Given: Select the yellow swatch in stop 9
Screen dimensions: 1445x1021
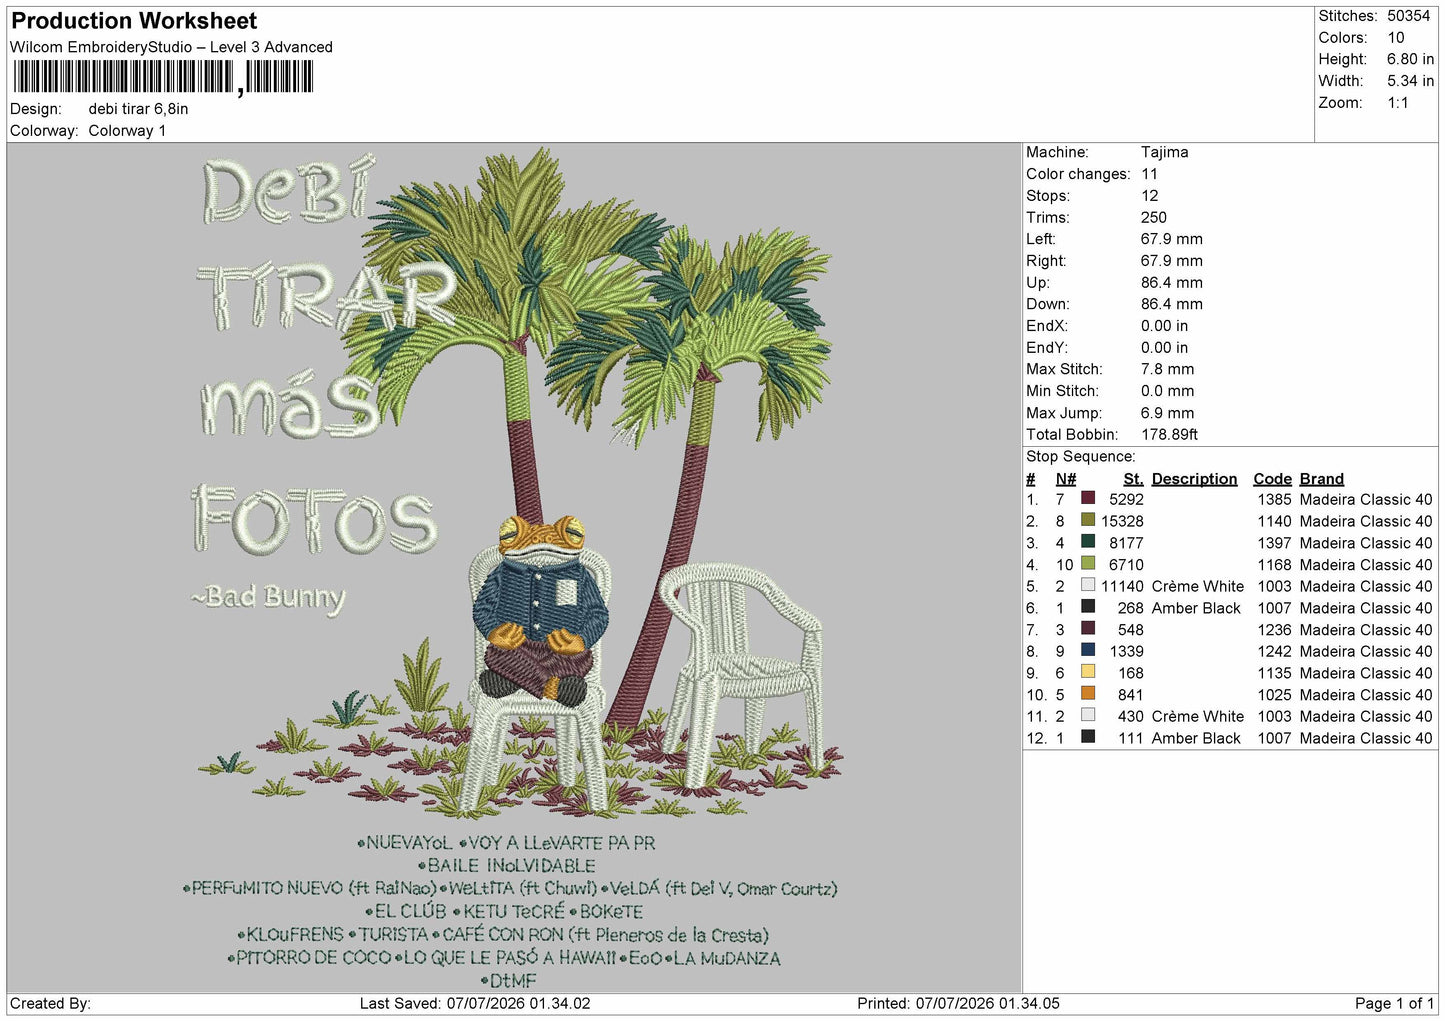Looking at the screenshot, I should pos(1088,672).
